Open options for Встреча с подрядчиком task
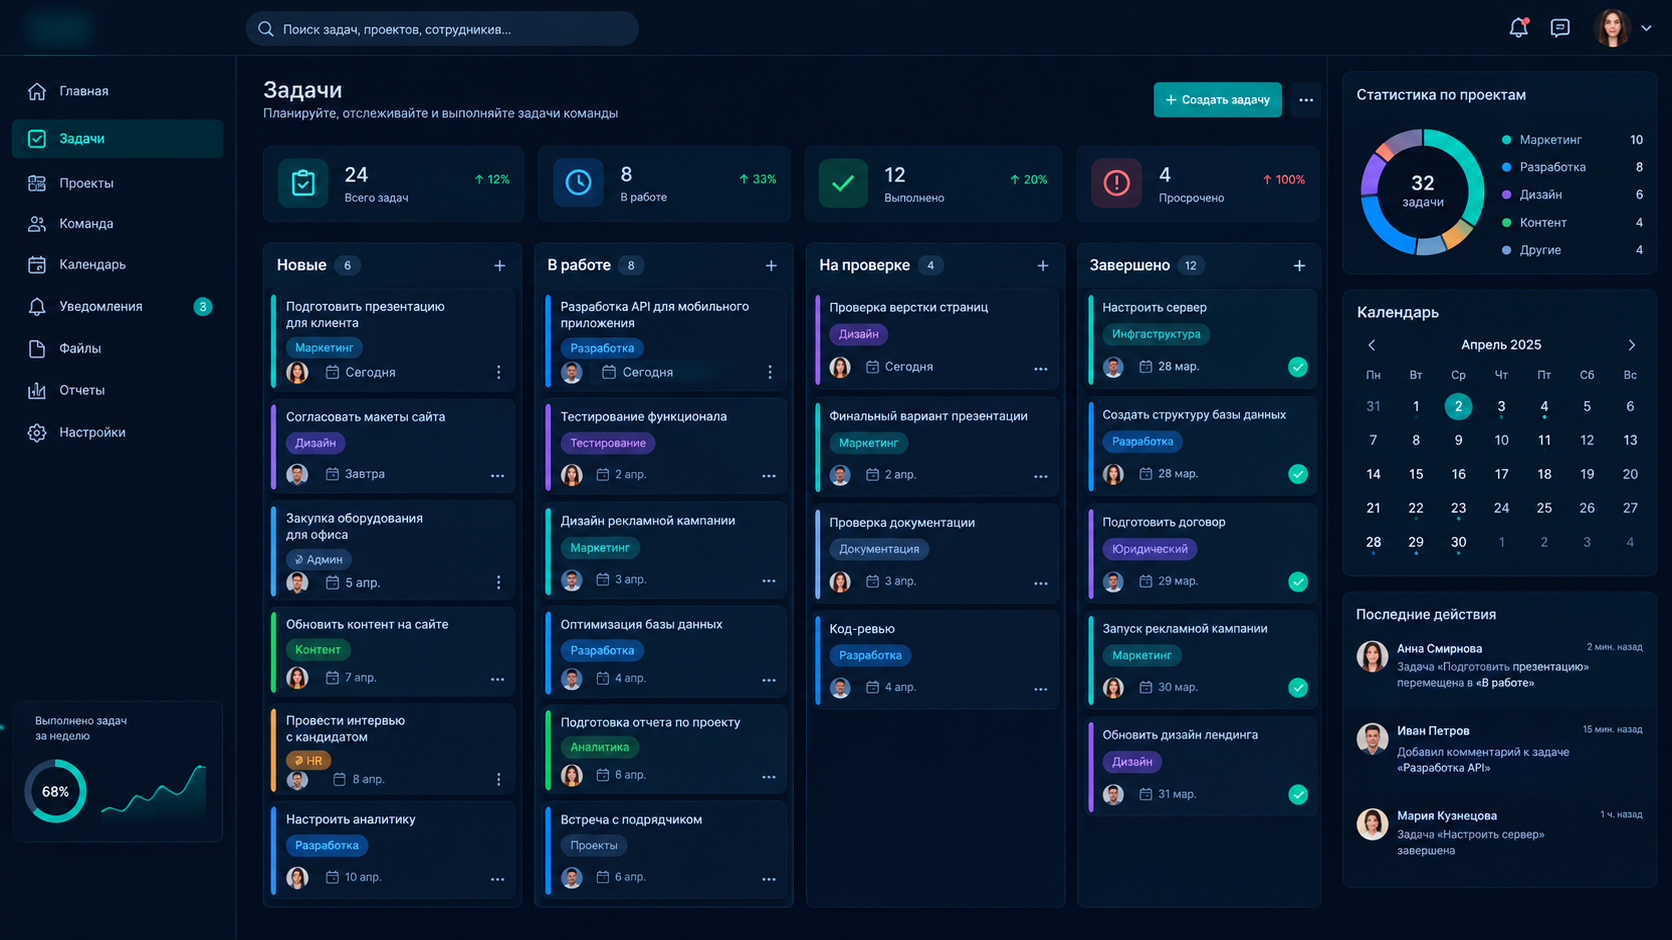This screenshot has height=940, width=1672. click(769, 879)
